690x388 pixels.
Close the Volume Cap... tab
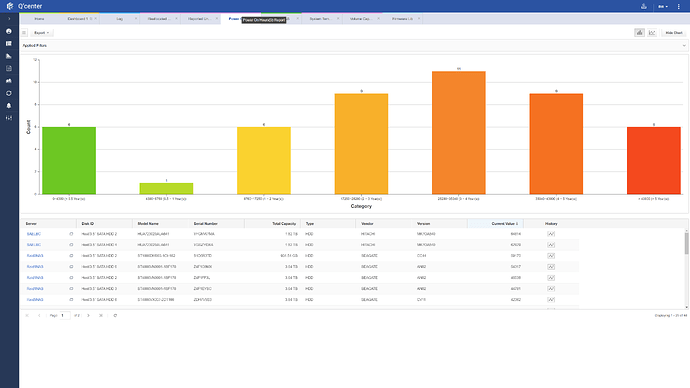click(x=378, y=18)
